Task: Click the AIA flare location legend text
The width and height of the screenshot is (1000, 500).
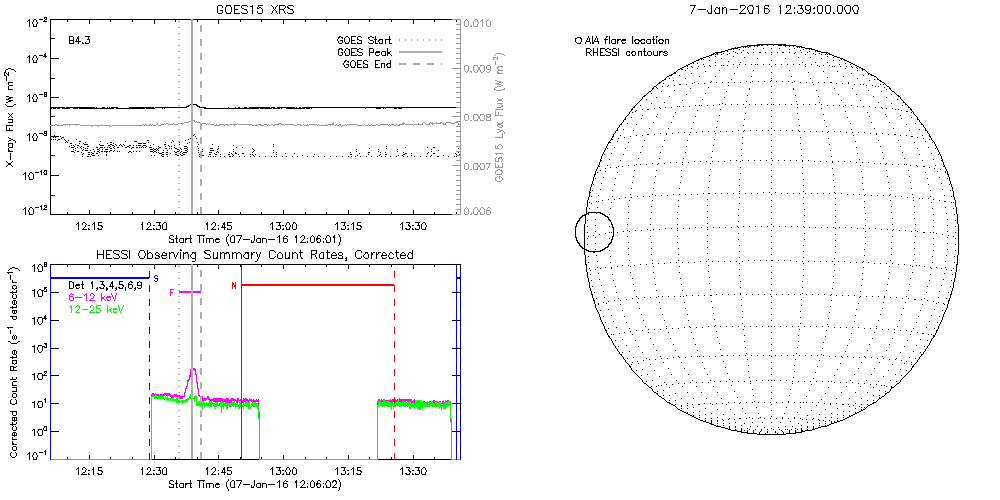Action: coord(626,41)
